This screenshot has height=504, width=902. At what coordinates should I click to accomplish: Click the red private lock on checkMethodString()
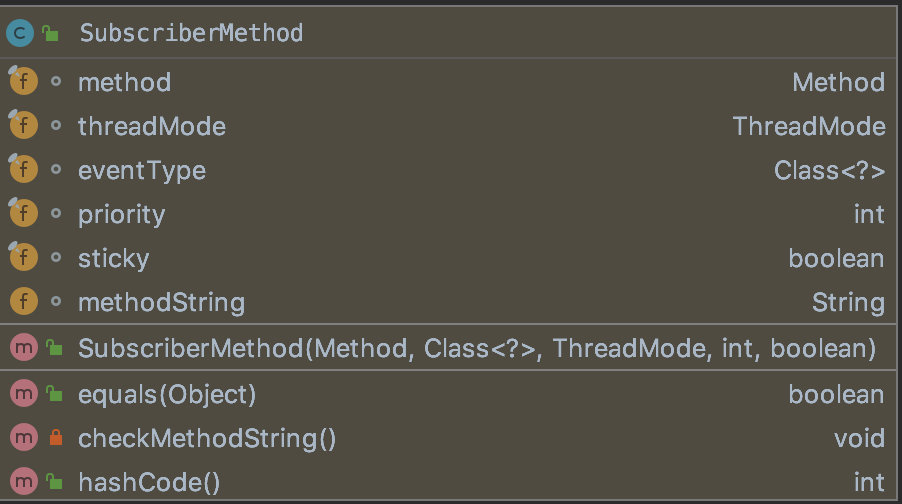(x=55, y=438)
